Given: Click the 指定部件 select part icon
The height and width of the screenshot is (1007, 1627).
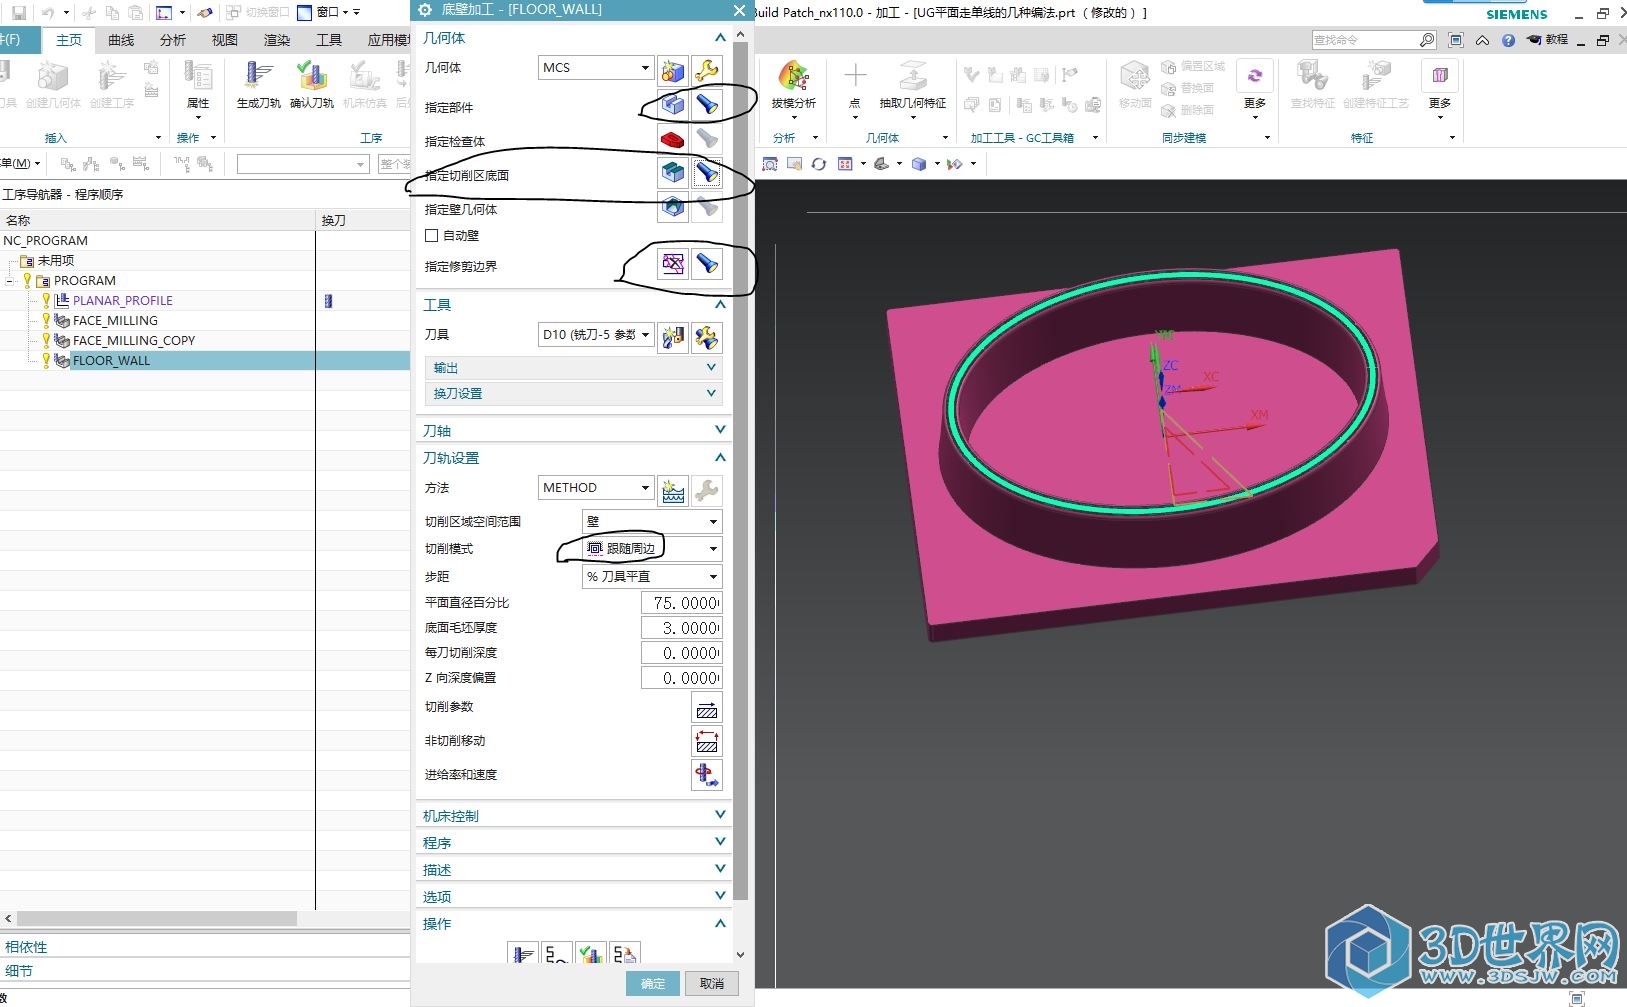Looking at the screenshot, I should [x=673, y=105].
